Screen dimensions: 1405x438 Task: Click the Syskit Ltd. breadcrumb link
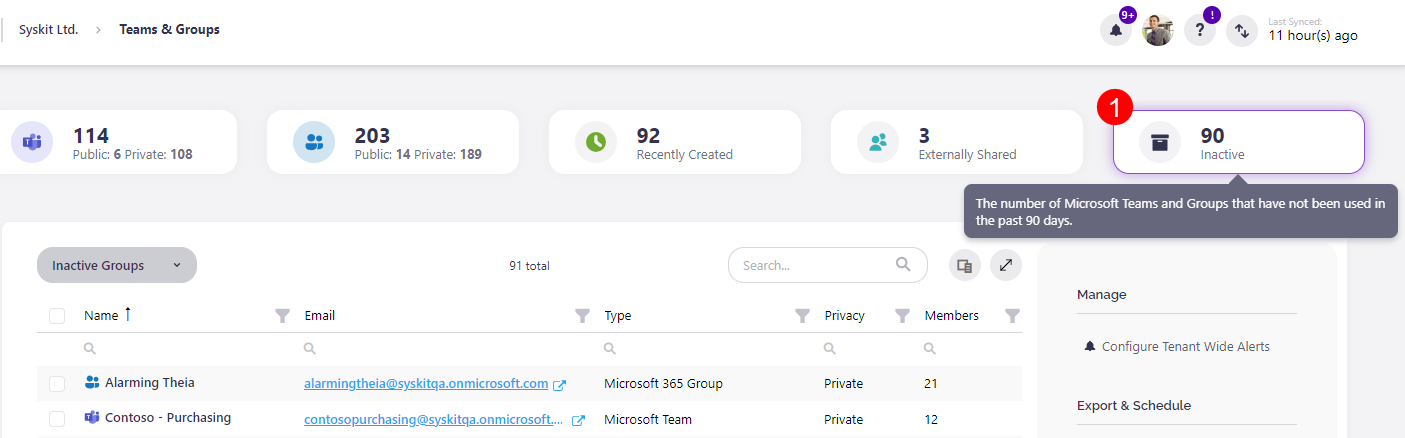(48, 30)
